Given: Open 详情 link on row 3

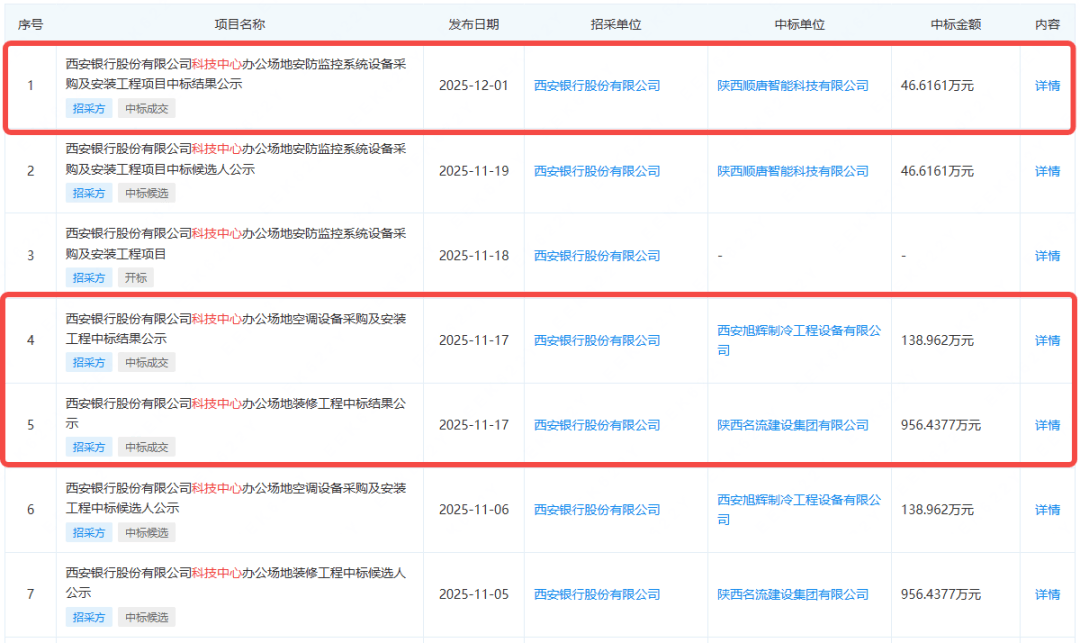Looking at the screenshot, I should point(1046,255).
